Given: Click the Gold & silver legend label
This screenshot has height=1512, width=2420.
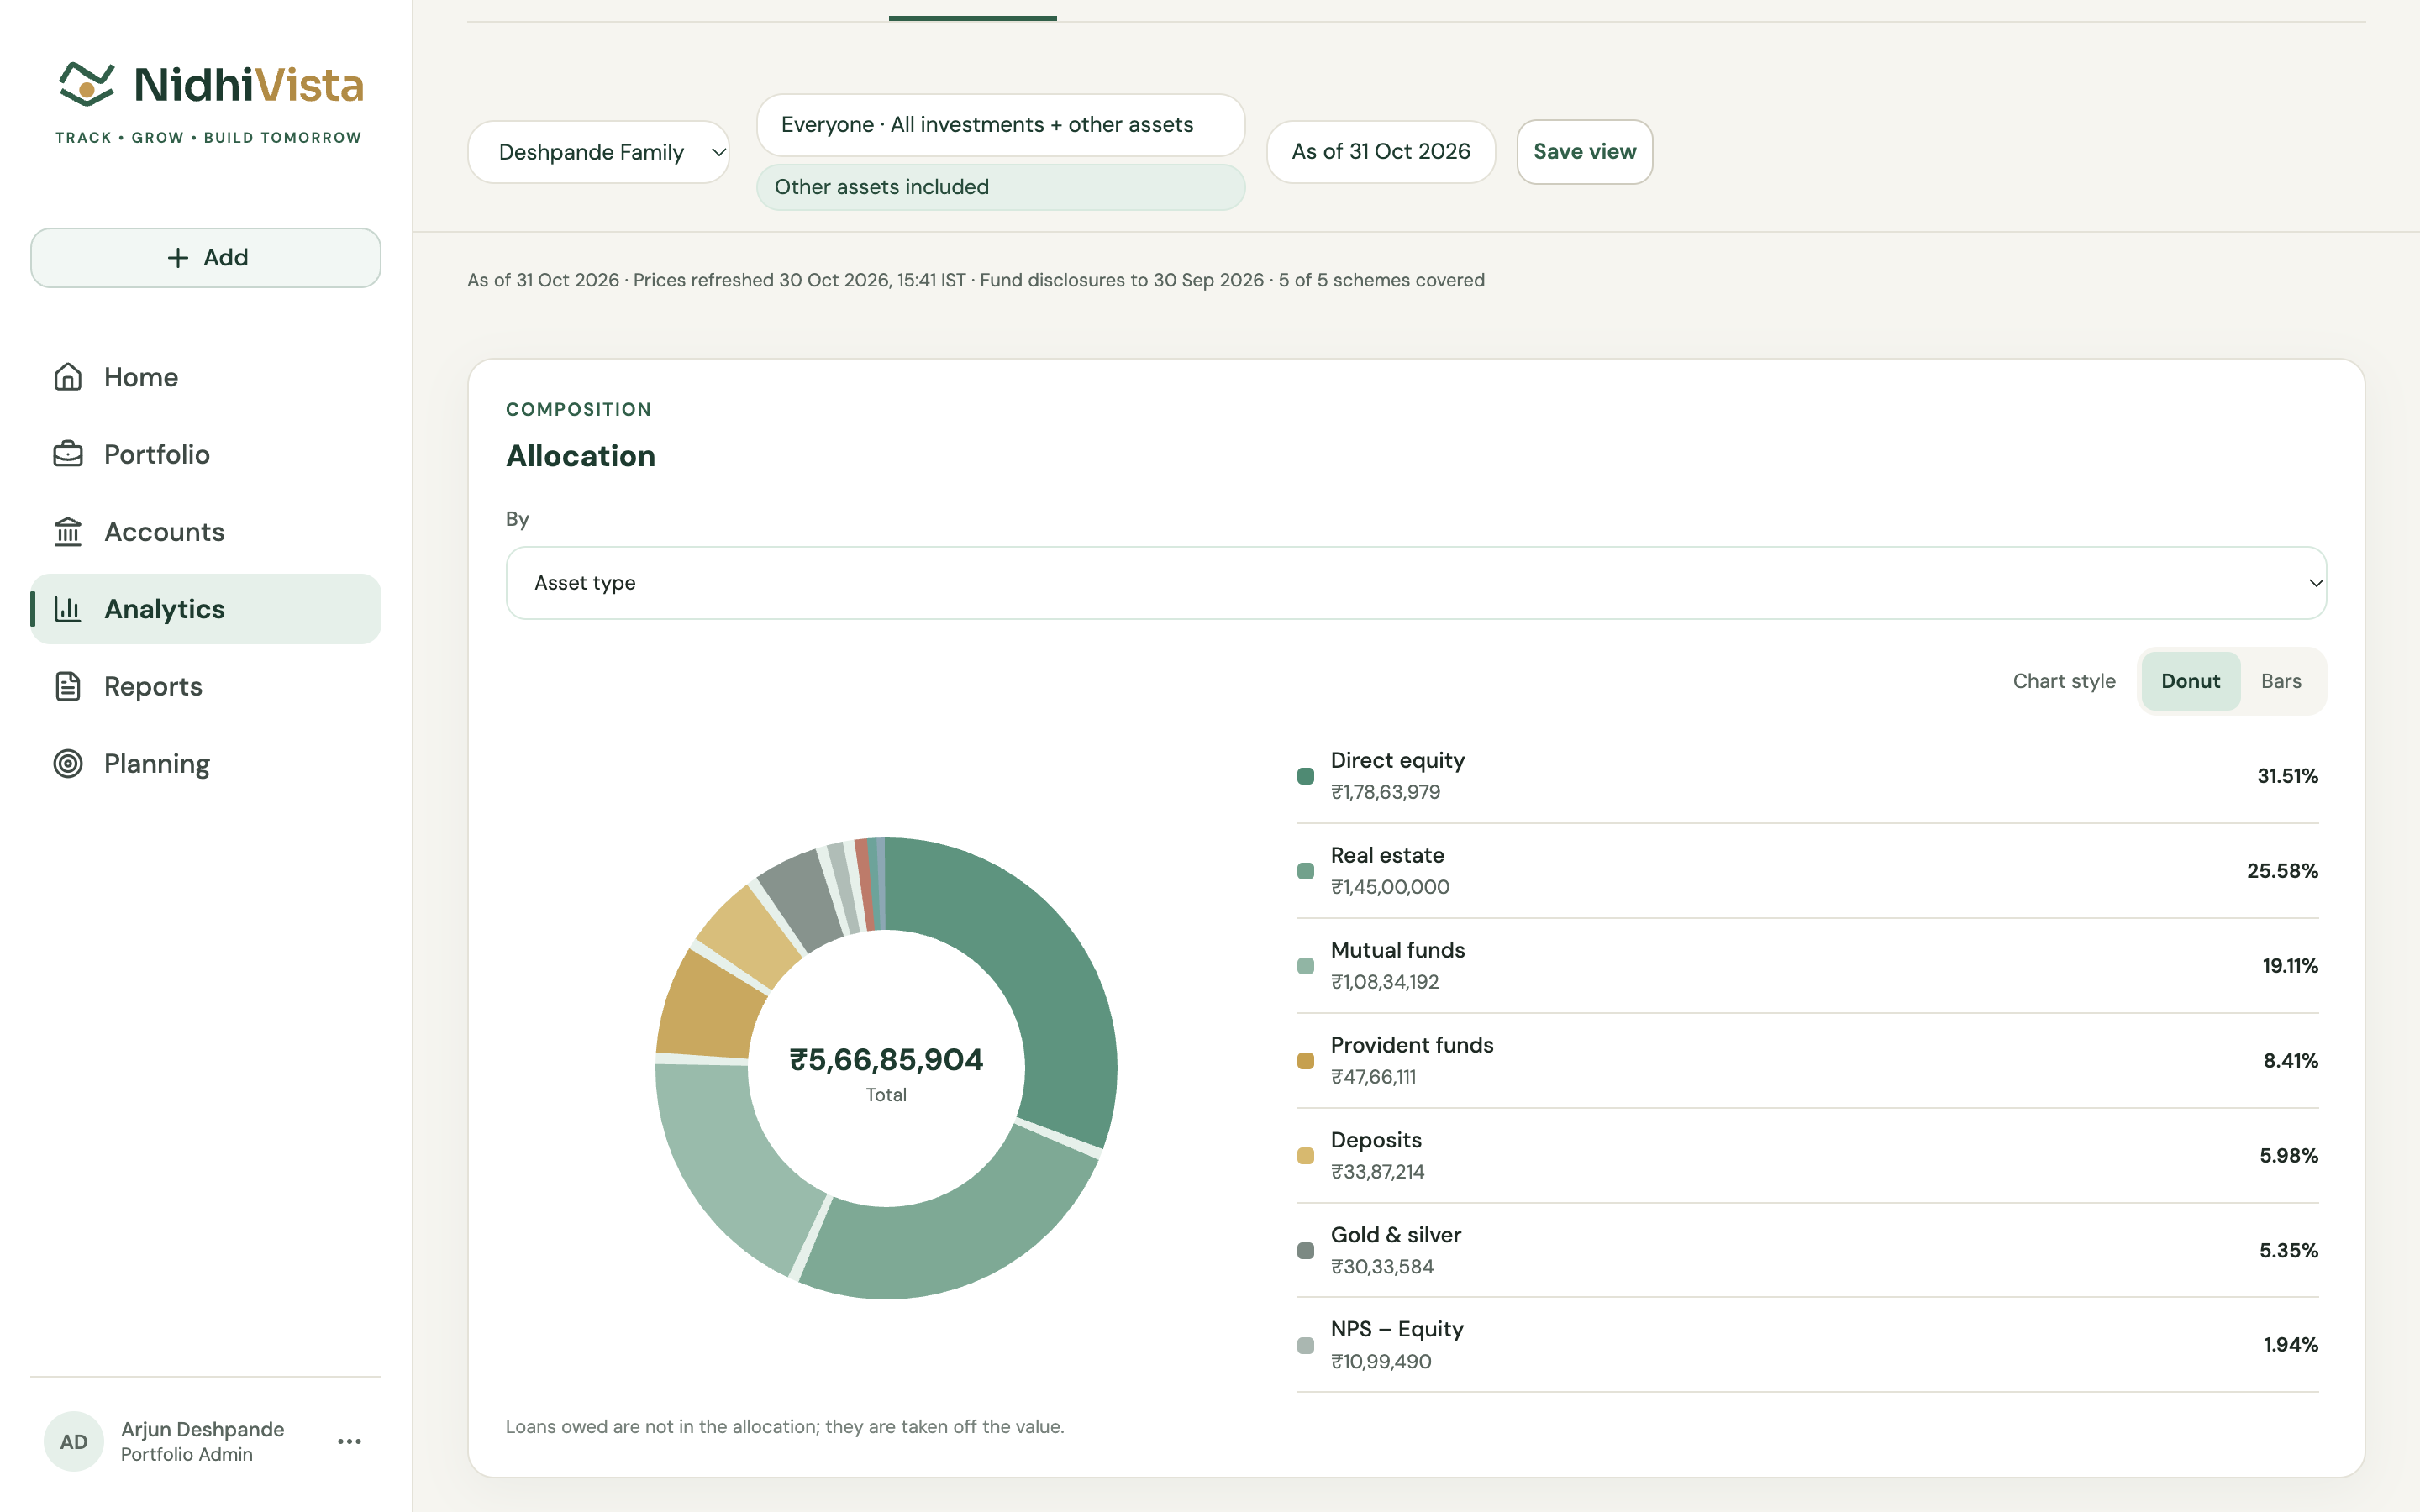Looking at the screenshot, I should click(x=1396, y=1235).
